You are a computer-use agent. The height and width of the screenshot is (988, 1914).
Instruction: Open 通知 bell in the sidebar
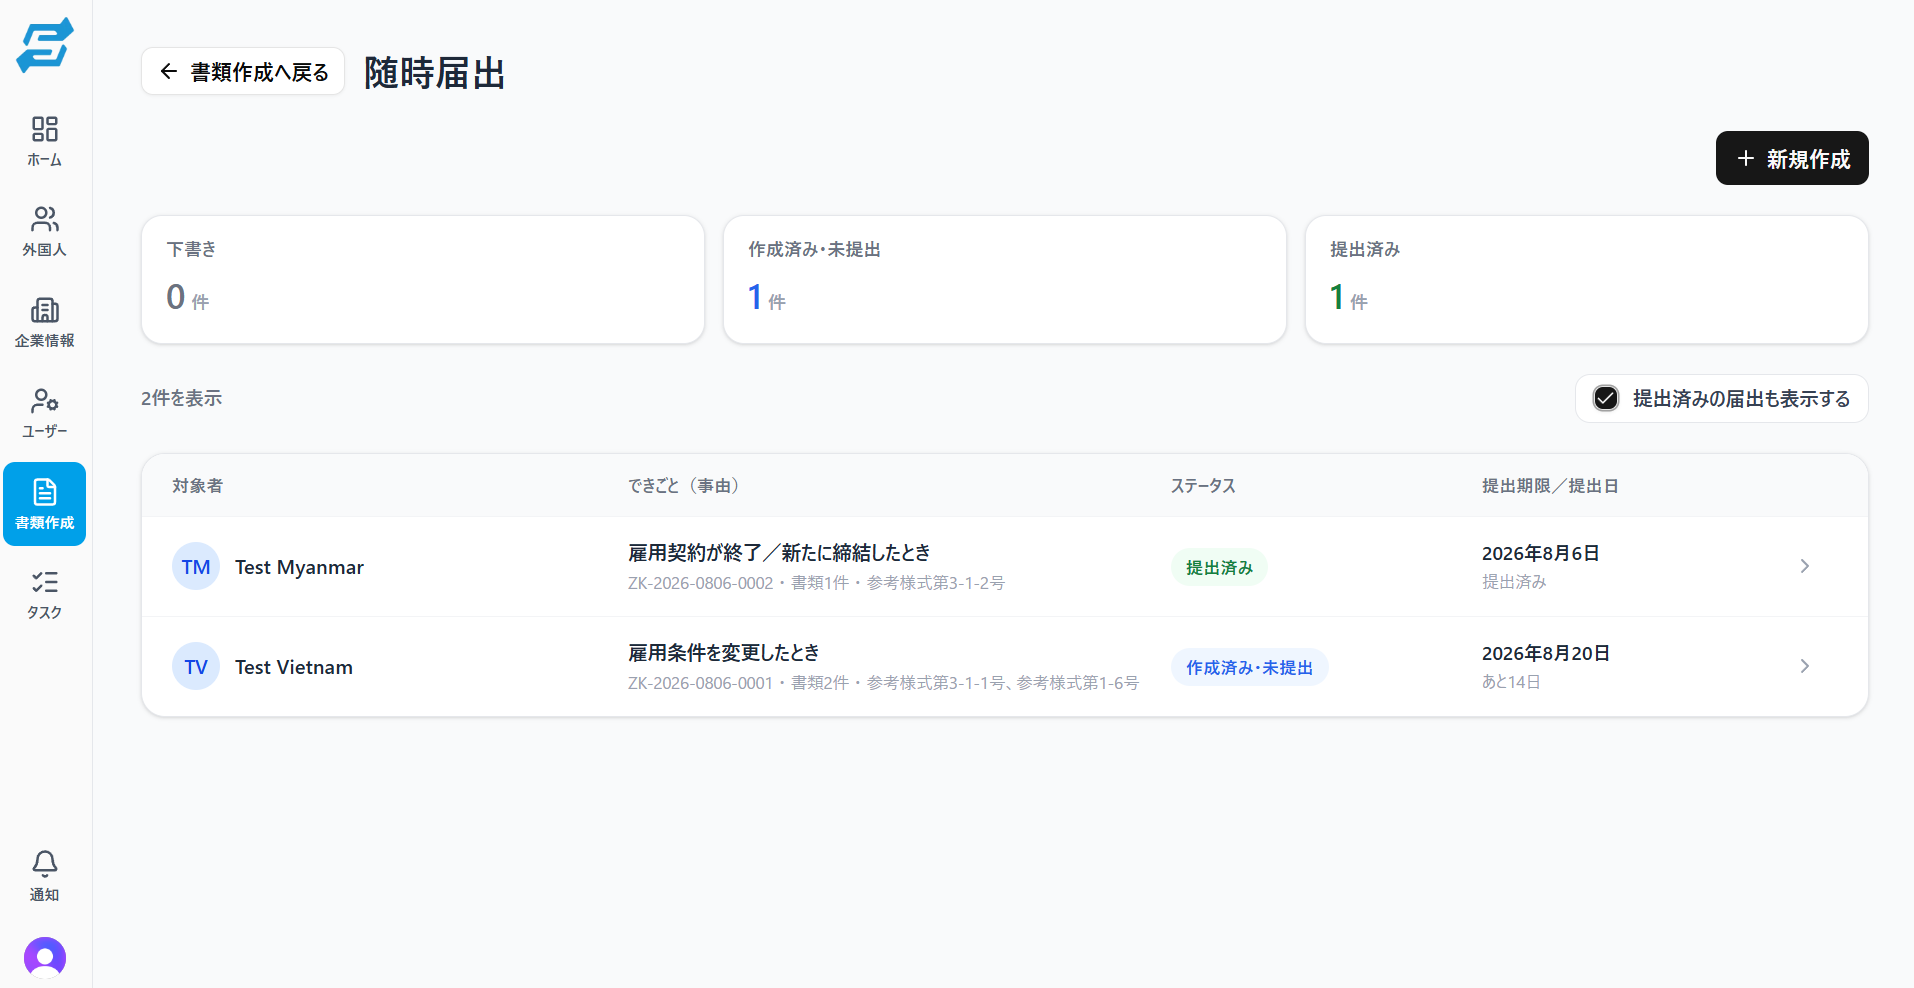pos(45,876)
